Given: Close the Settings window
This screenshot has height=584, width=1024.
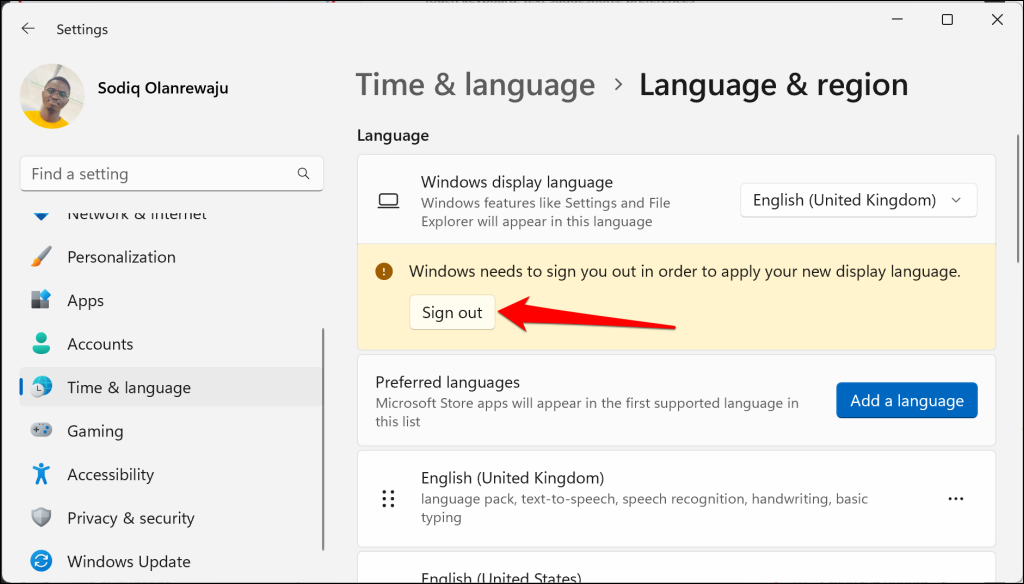Looking at the screenshot, I should (x=997, y=20).
